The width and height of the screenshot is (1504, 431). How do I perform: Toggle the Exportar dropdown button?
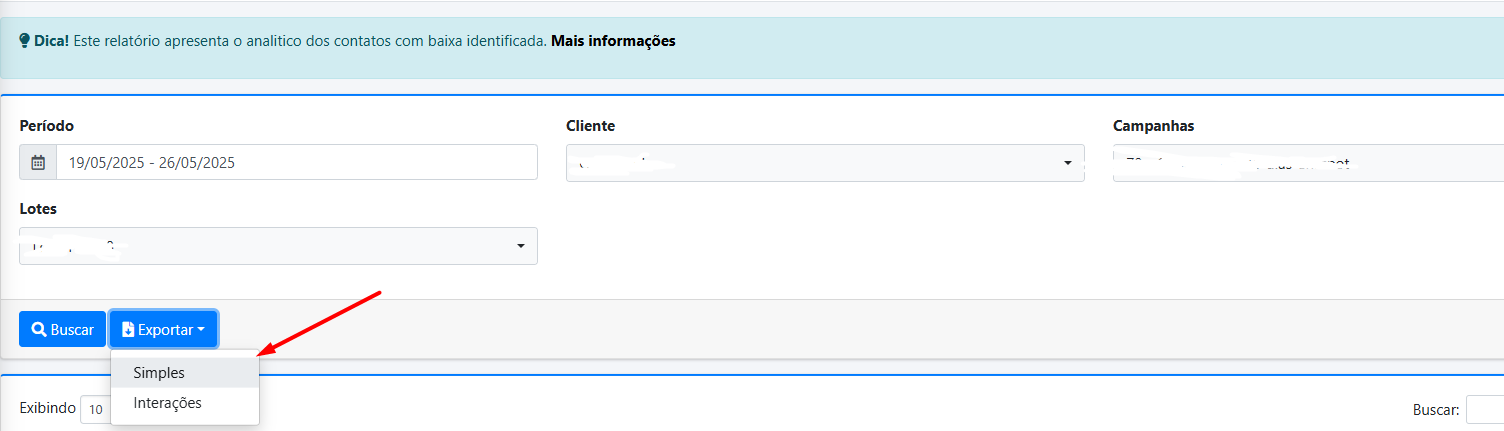click(x=163, y=329)
